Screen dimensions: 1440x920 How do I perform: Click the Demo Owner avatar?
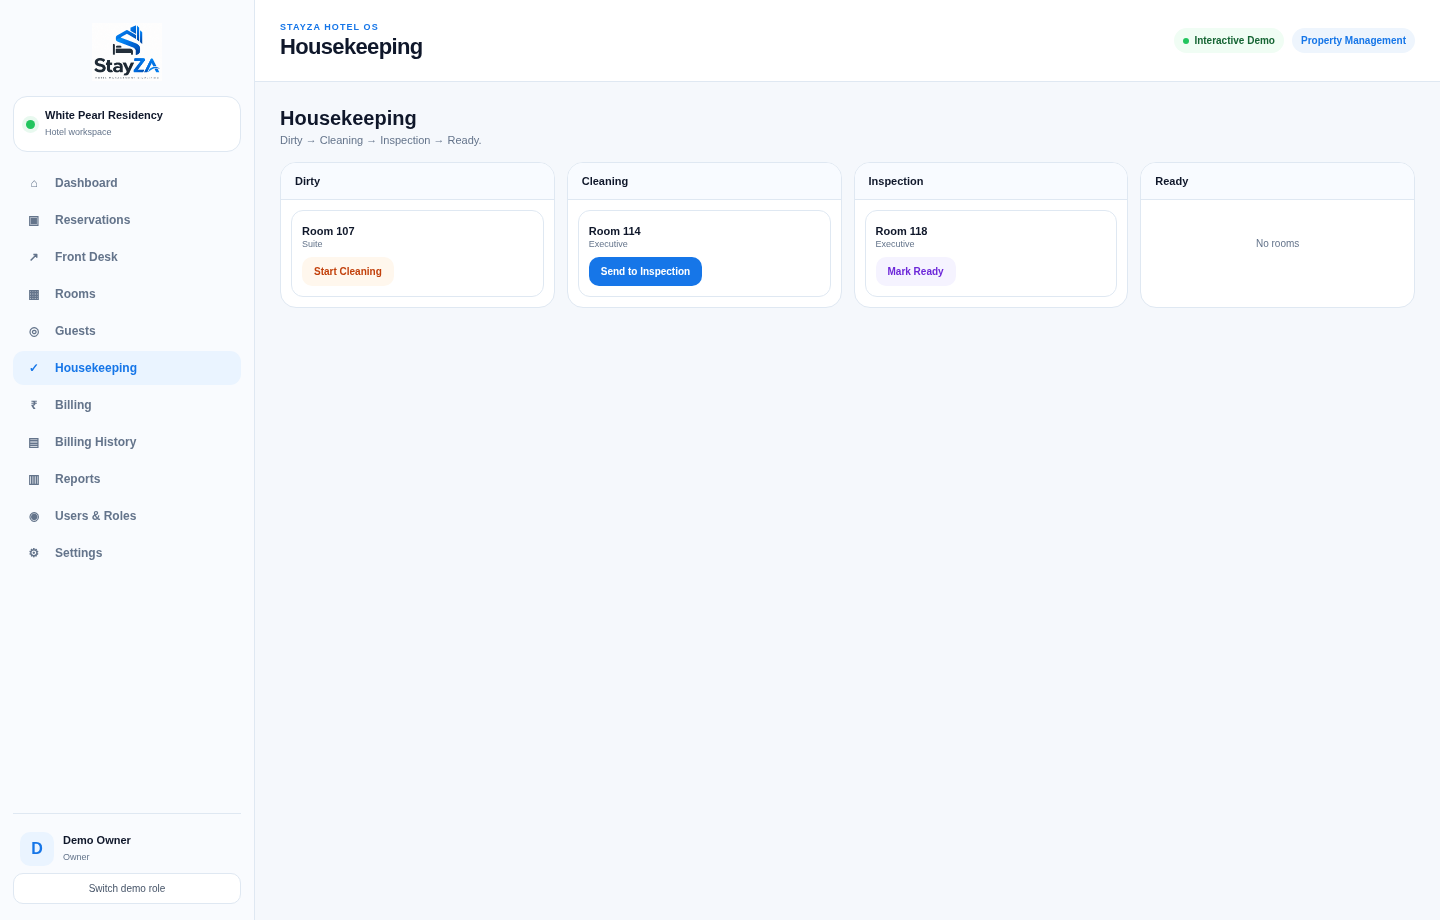37,849
